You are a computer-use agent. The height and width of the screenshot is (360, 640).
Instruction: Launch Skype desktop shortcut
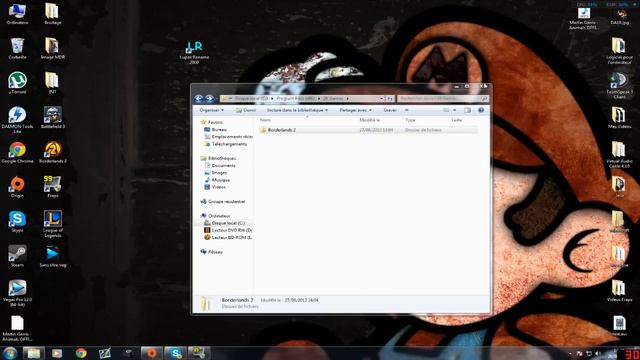[x=17, y=222]
